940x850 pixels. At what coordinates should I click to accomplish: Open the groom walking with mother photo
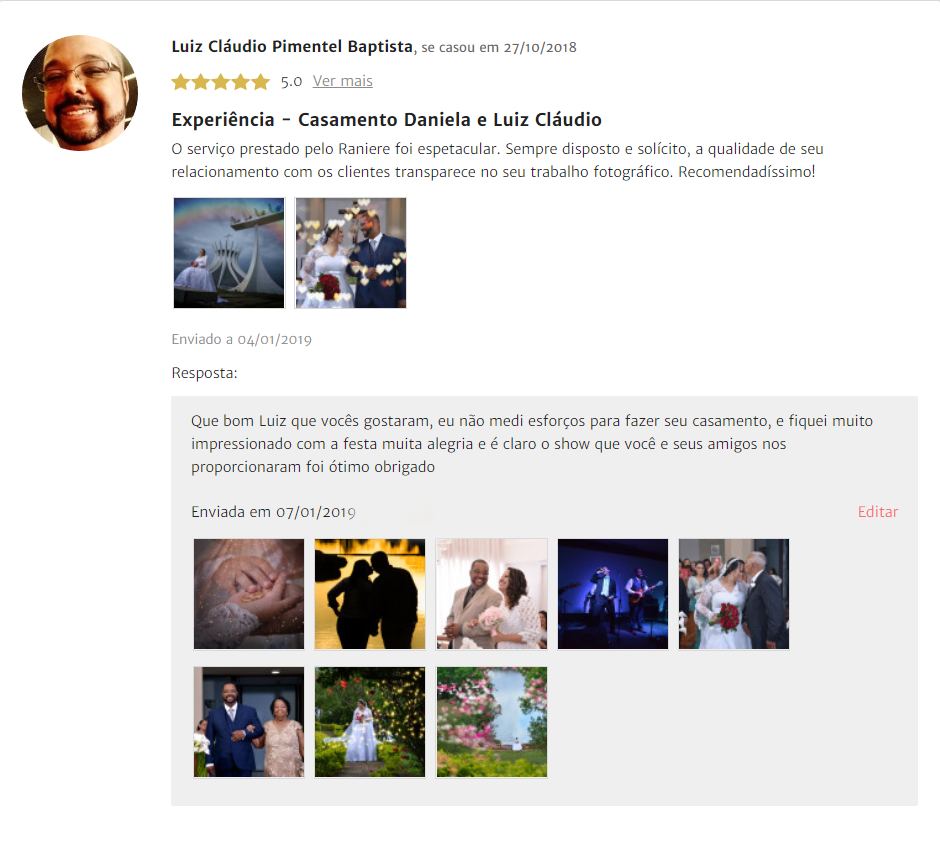(x=249, y=722)
